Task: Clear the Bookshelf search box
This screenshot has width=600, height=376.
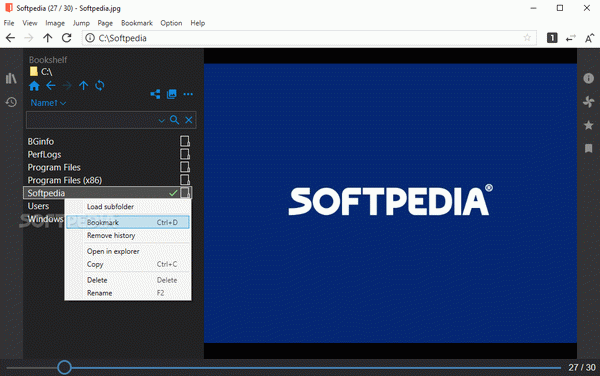Action: (x=189, y=120)
